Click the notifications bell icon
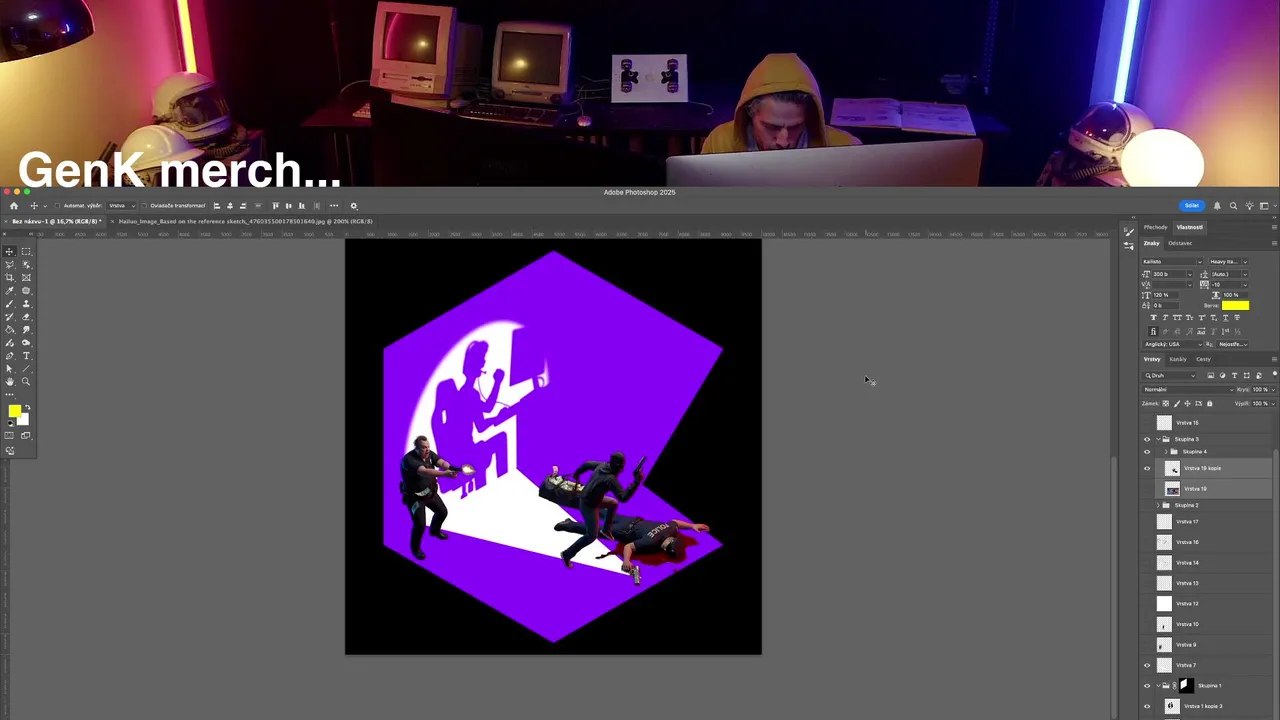This screenshot has width=1280, height=720. [x=1217, y=206]
